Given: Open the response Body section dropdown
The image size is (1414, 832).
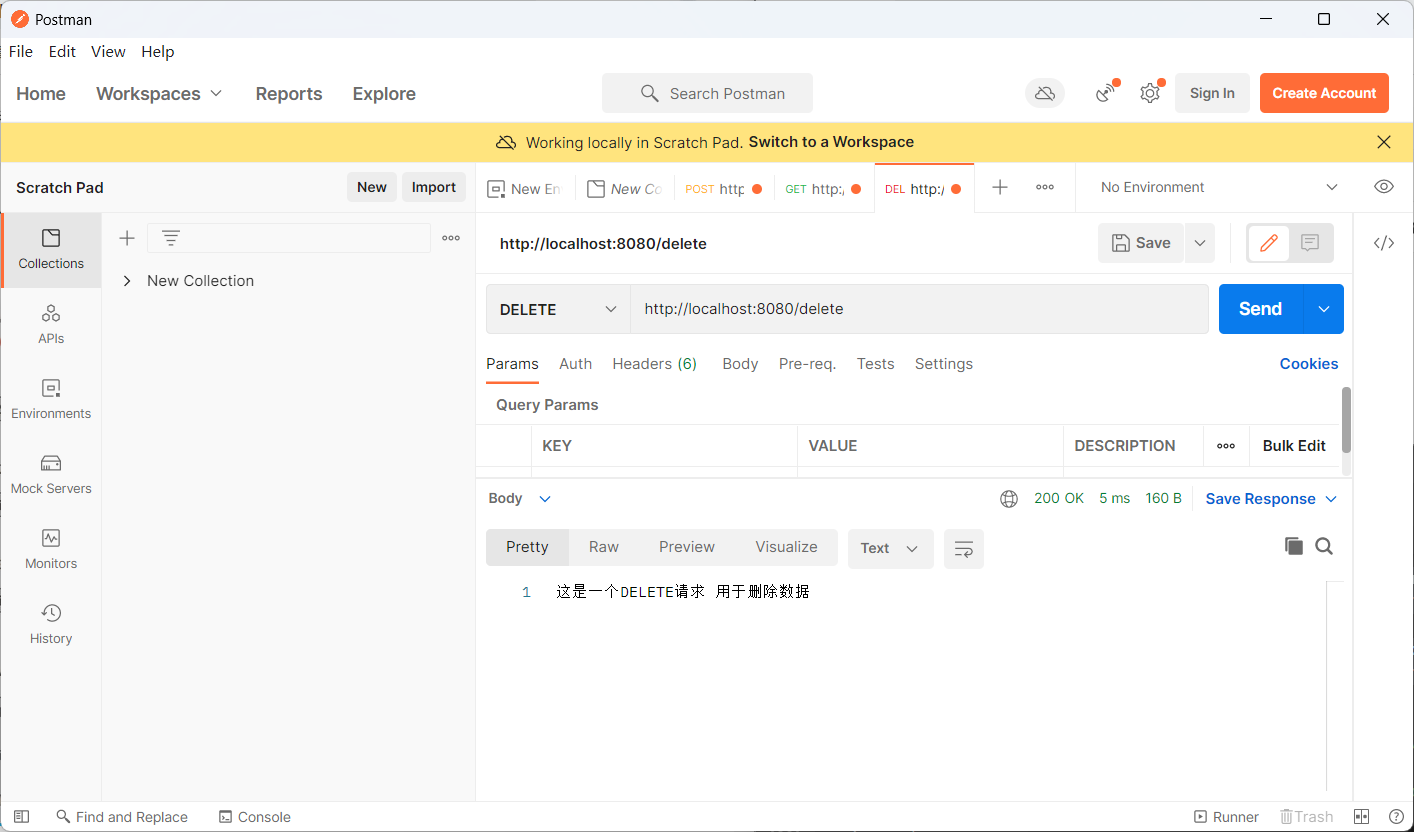Looking at the screenshot, I should (520, 498).
